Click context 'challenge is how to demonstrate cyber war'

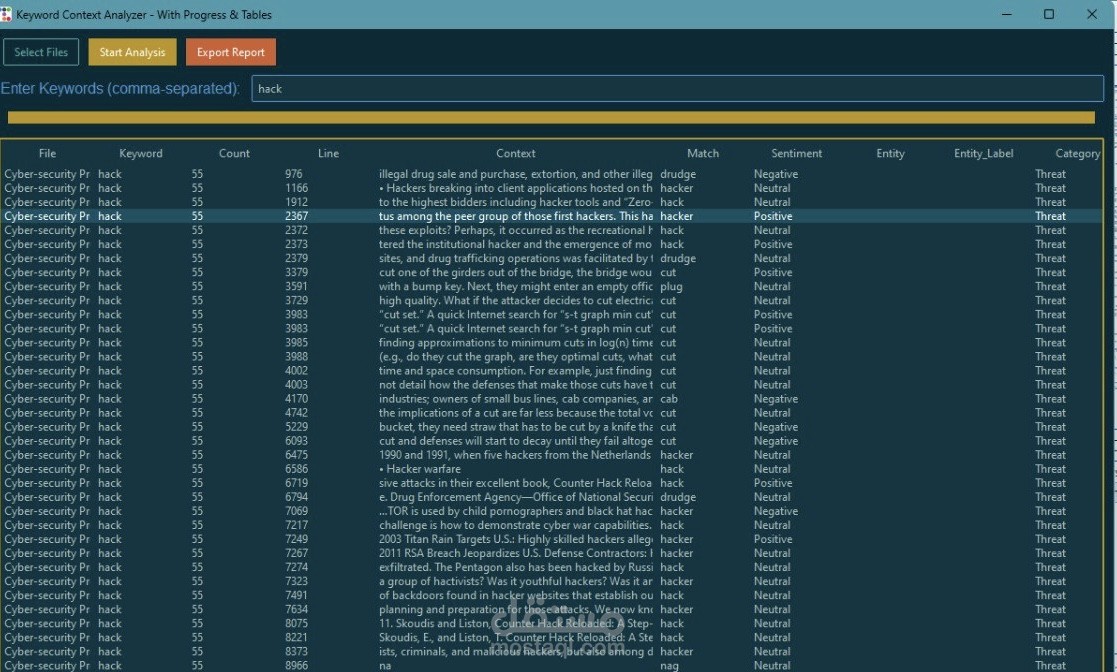tap(515, 525)
